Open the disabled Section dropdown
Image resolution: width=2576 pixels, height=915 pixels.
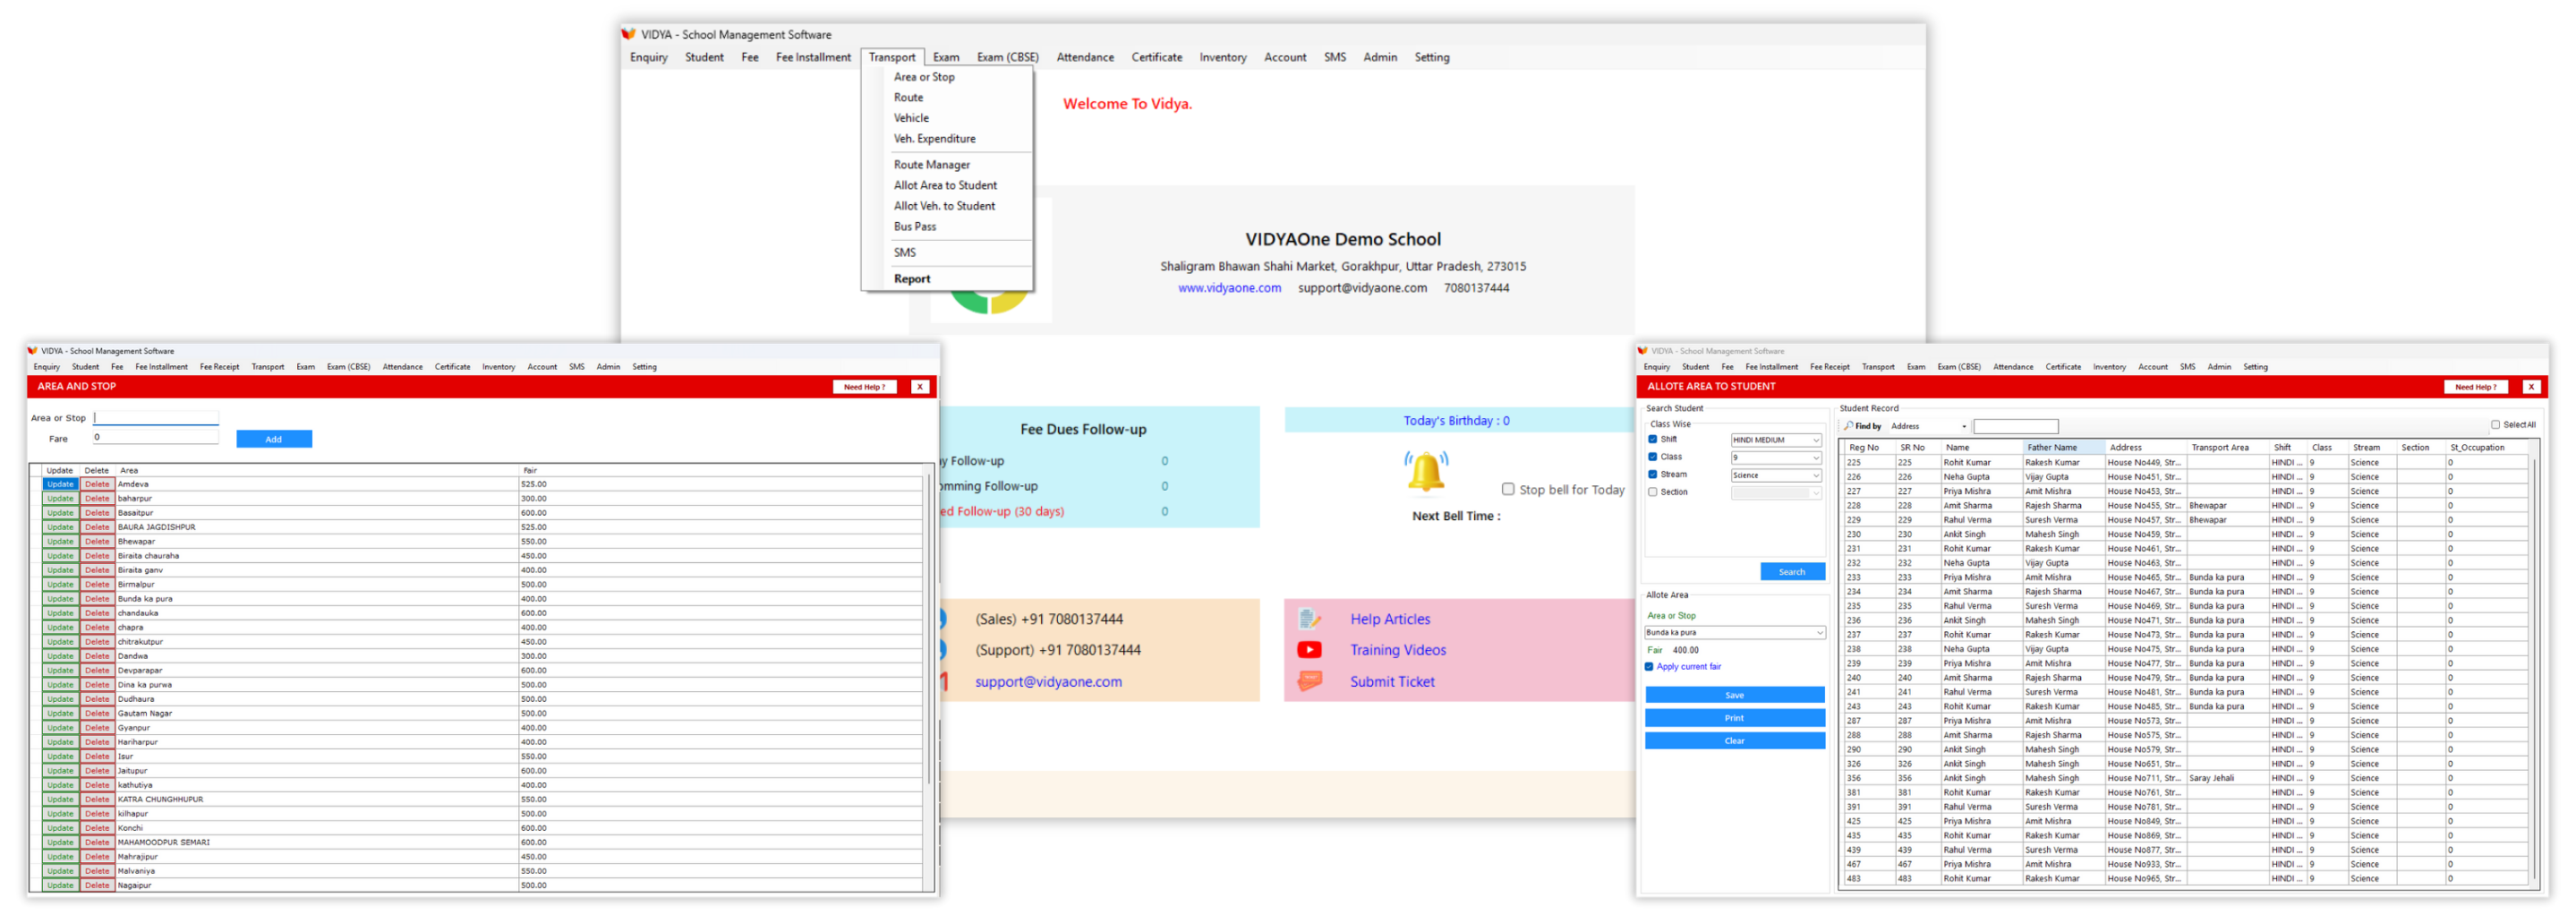(1776, 493)
